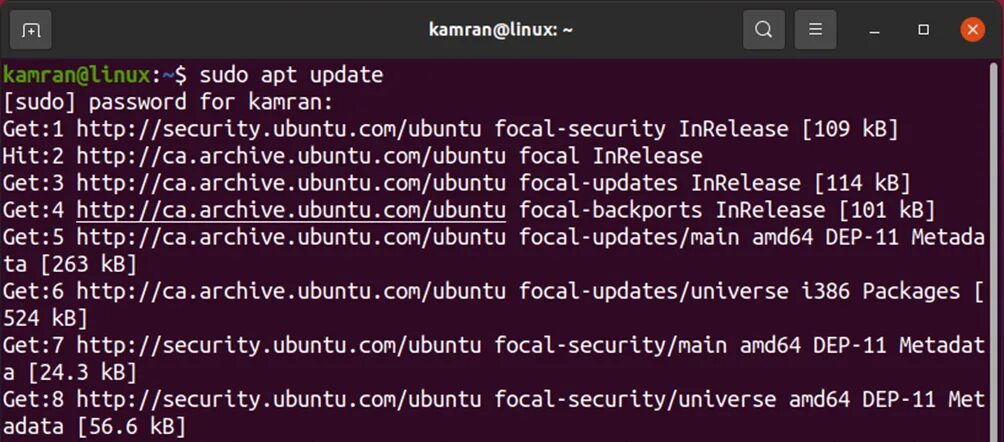Minimize the terminal window
Screen dimensions: 1004x442
(875, 30)
